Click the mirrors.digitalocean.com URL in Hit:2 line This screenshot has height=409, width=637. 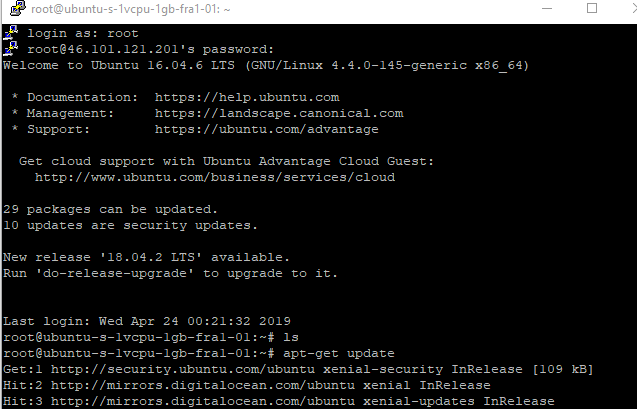pyautogui.click(x=203, y=385)
